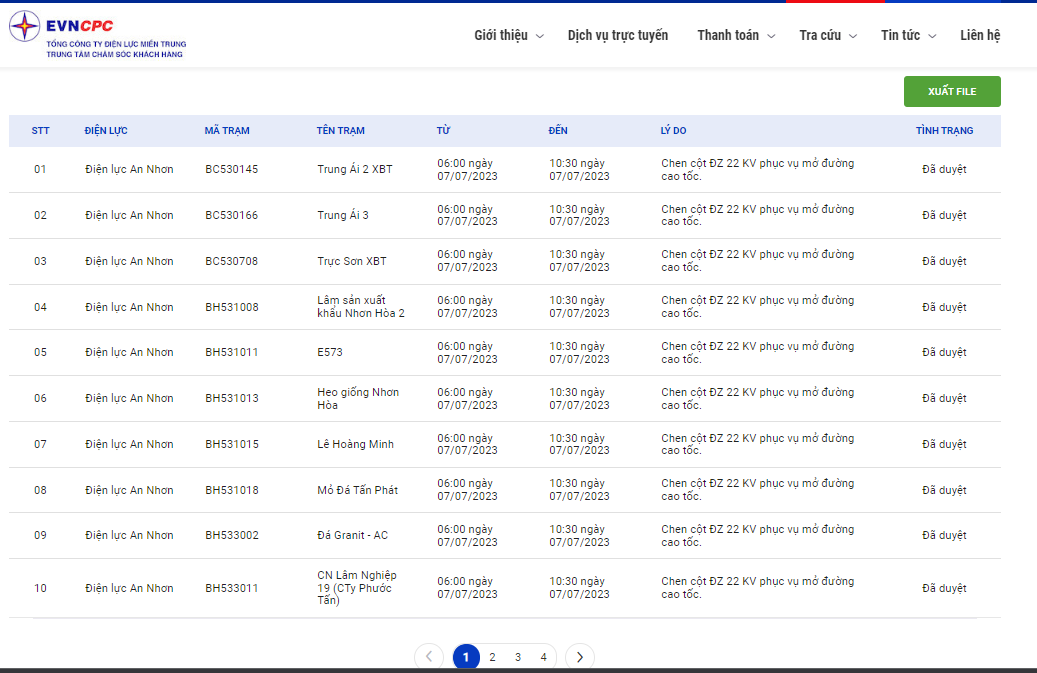Expand the Giới thiệu menu chevron
The image size is (1037, 673).
[x=540, y=36]
